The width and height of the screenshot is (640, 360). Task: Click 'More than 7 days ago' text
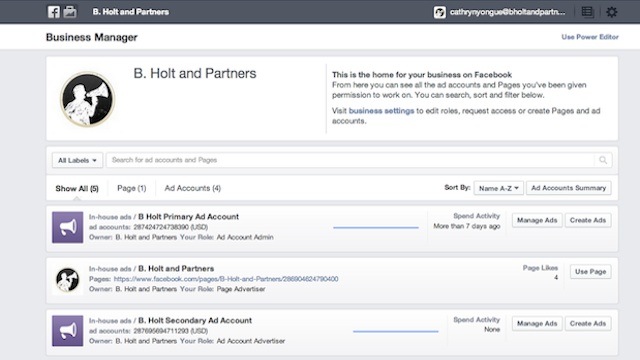click(x=467, y=227)
